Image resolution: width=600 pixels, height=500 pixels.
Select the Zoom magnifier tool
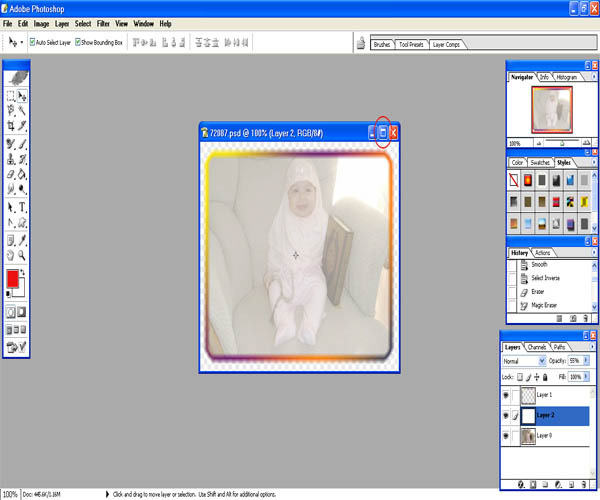point(22,255)
